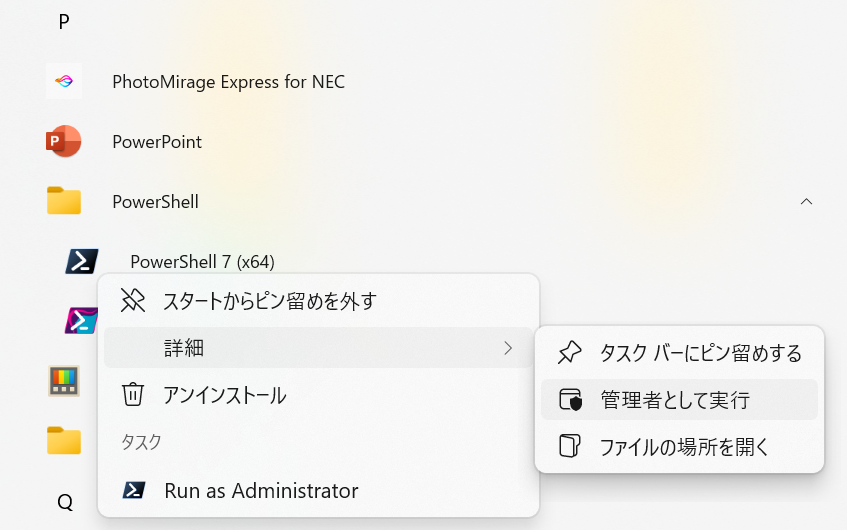This screenshot has width=847, height=530.
Task: Click the P letter header
Action: tap(64, 22)
